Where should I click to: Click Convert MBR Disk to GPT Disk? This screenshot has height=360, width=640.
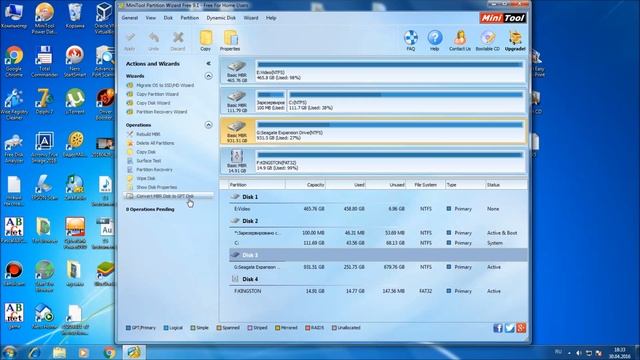[168, 196]
